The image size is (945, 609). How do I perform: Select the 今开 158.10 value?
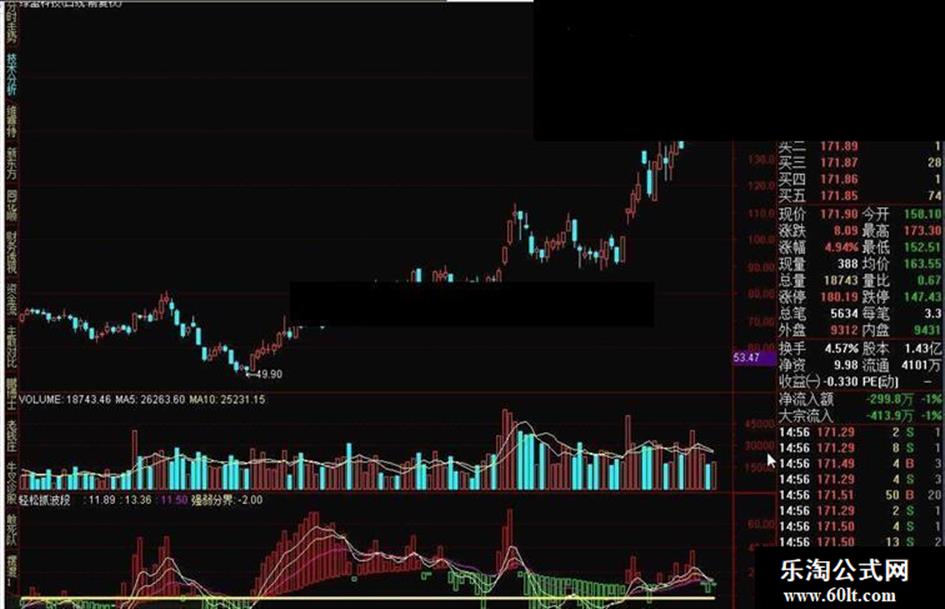(x=923, y=214)
